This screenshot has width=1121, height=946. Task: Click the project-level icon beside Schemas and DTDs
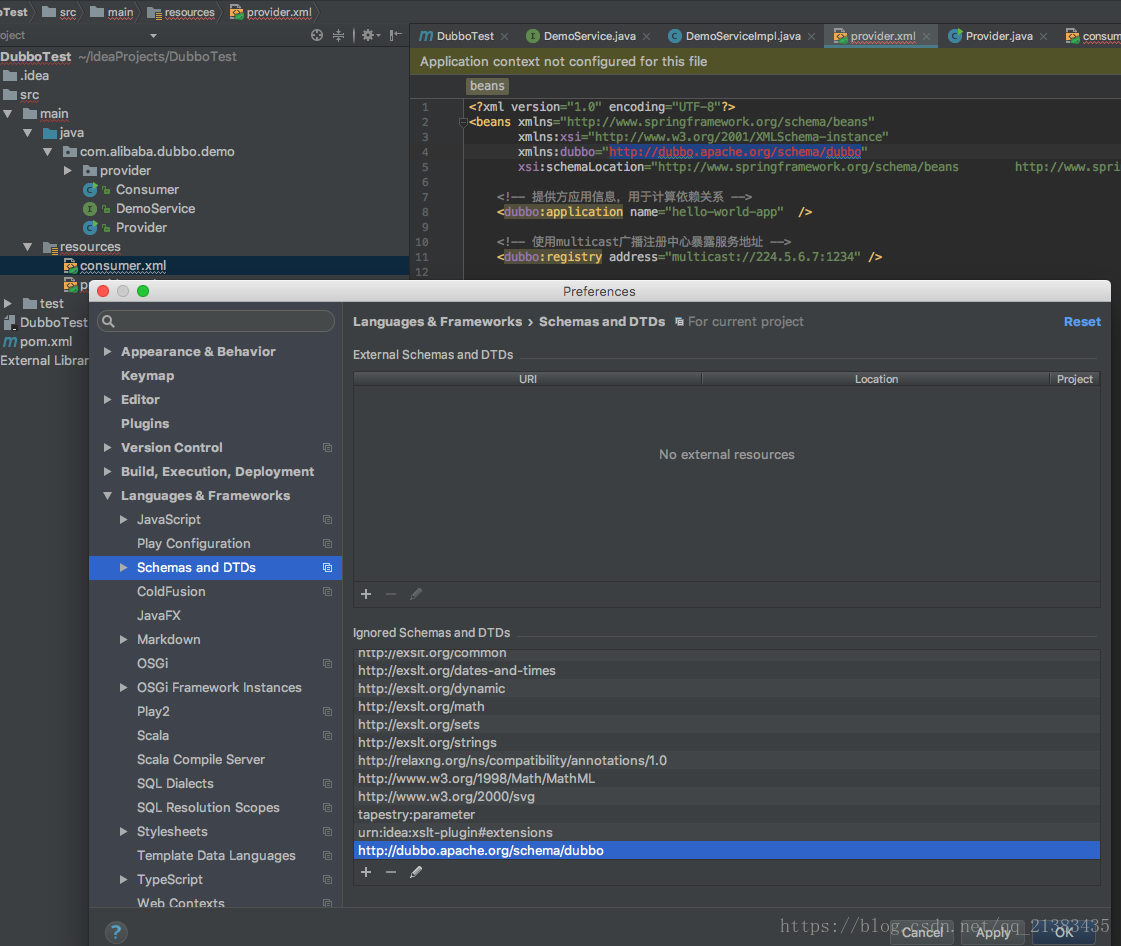[x=327, y=568]
